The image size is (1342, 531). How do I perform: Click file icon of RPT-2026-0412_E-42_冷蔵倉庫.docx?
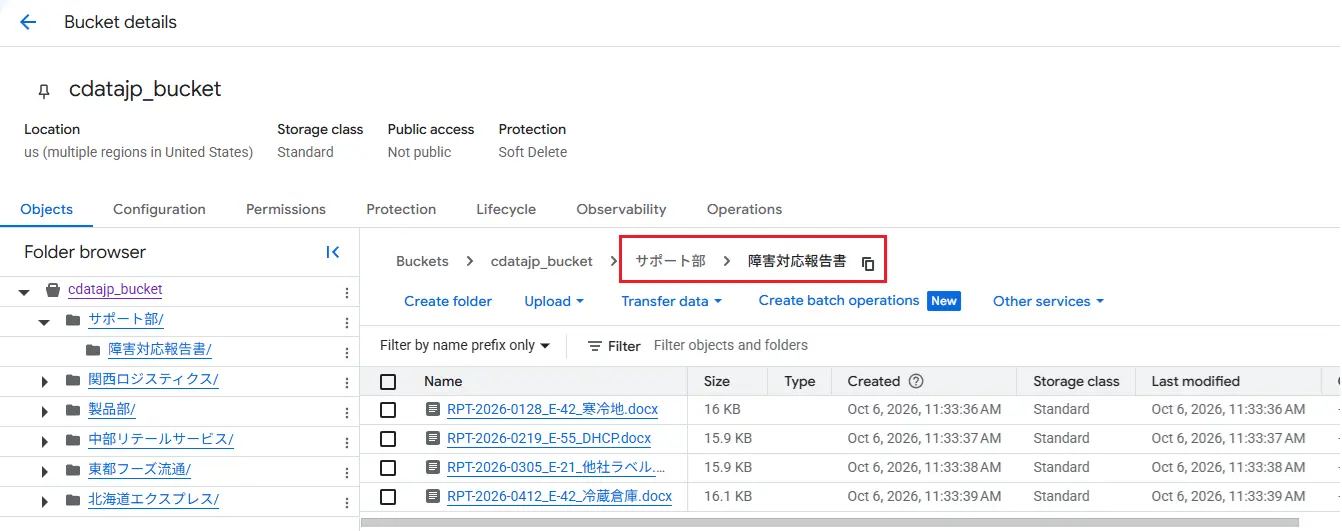(432, 496)
